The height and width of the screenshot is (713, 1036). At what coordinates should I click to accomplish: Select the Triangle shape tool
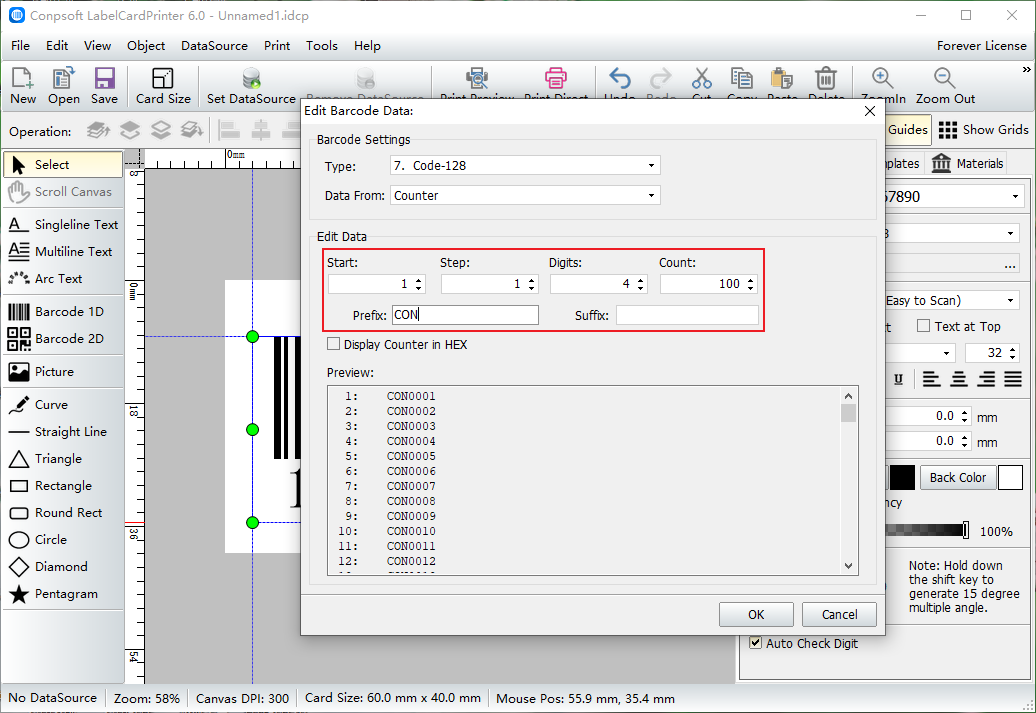click(x=63, y=459)
